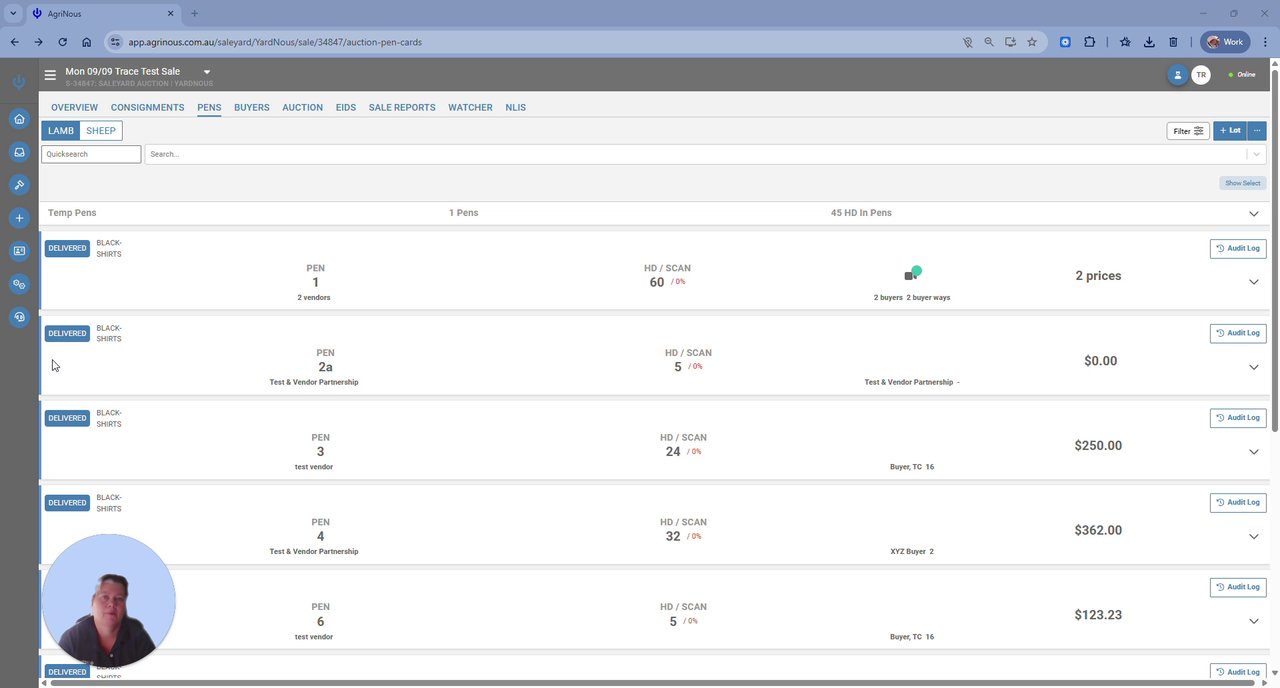Click the horizontal scrollbar at the bottom
The width and height of the screenshot is (1280, 688).
coord(650,683)
